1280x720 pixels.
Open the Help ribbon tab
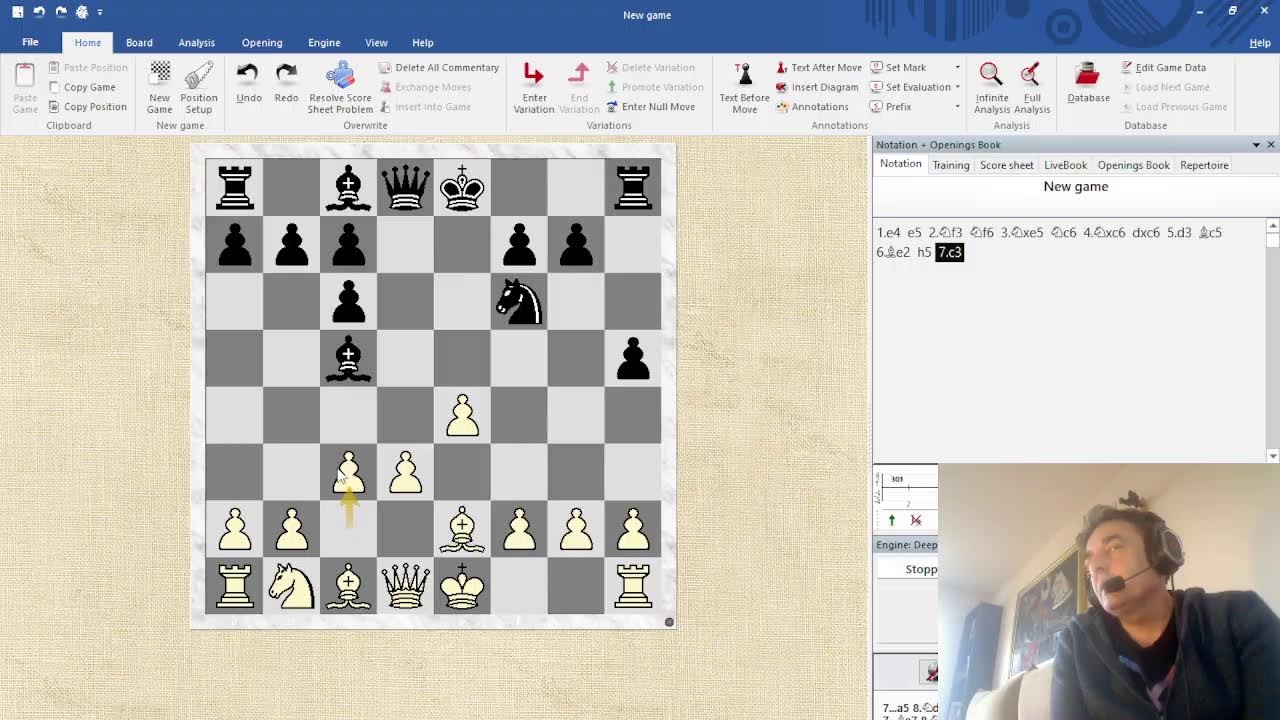pyautogui.click(x=423, y=43)
